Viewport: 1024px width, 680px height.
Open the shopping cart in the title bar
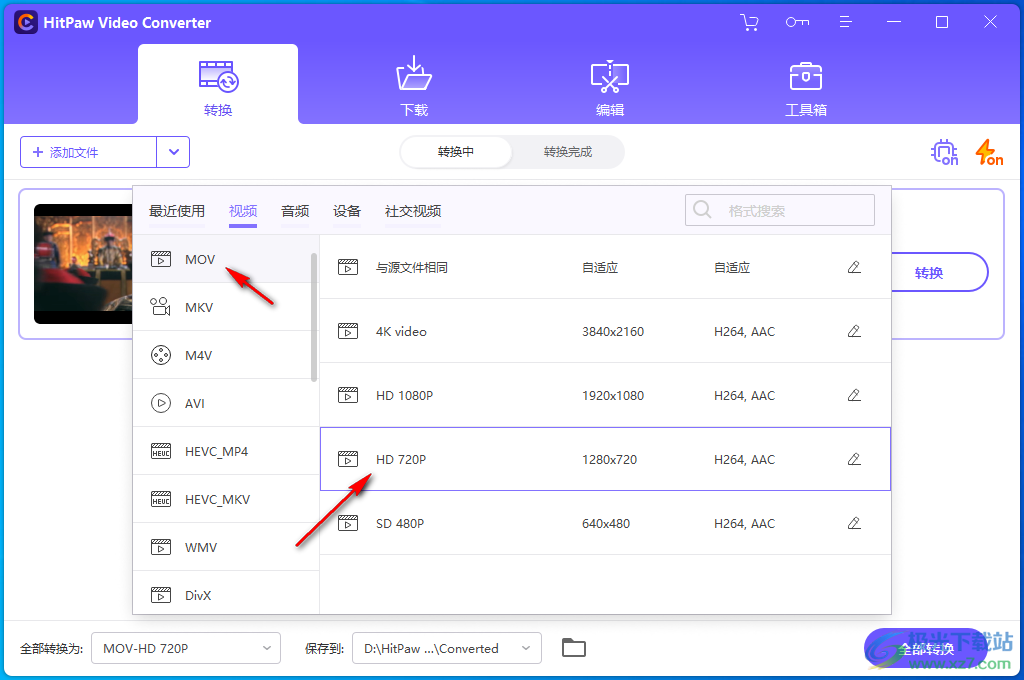pos(749,21)
